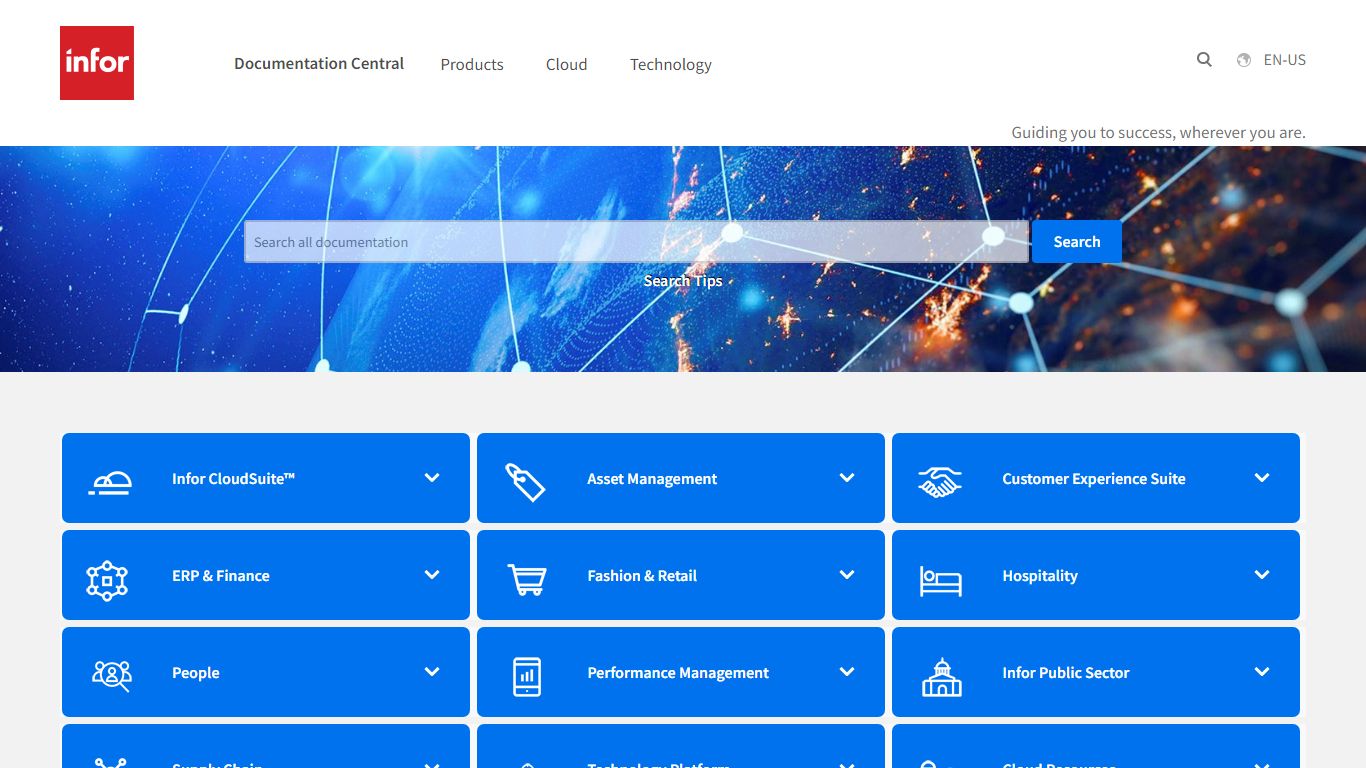The height and width of the screenshot is (768, 1366).
Task: Select the Performance Management label
Action: click(678, 673)
